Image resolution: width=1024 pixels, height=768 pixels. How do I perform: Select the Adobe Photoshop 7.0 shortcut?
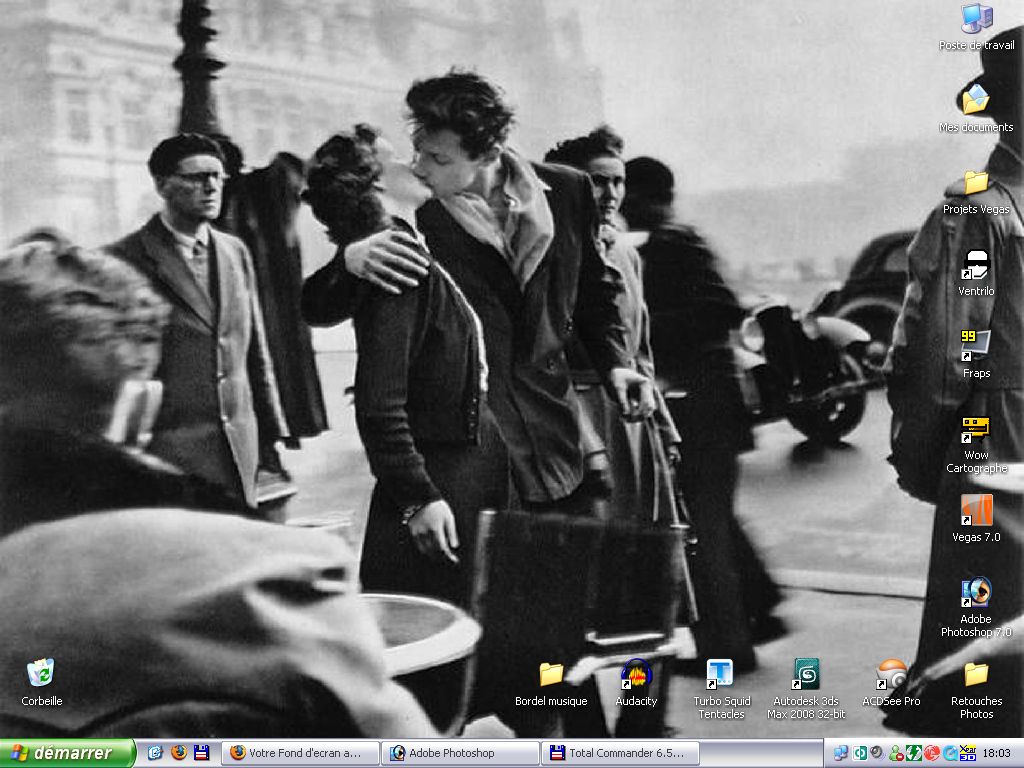(976, 607)
